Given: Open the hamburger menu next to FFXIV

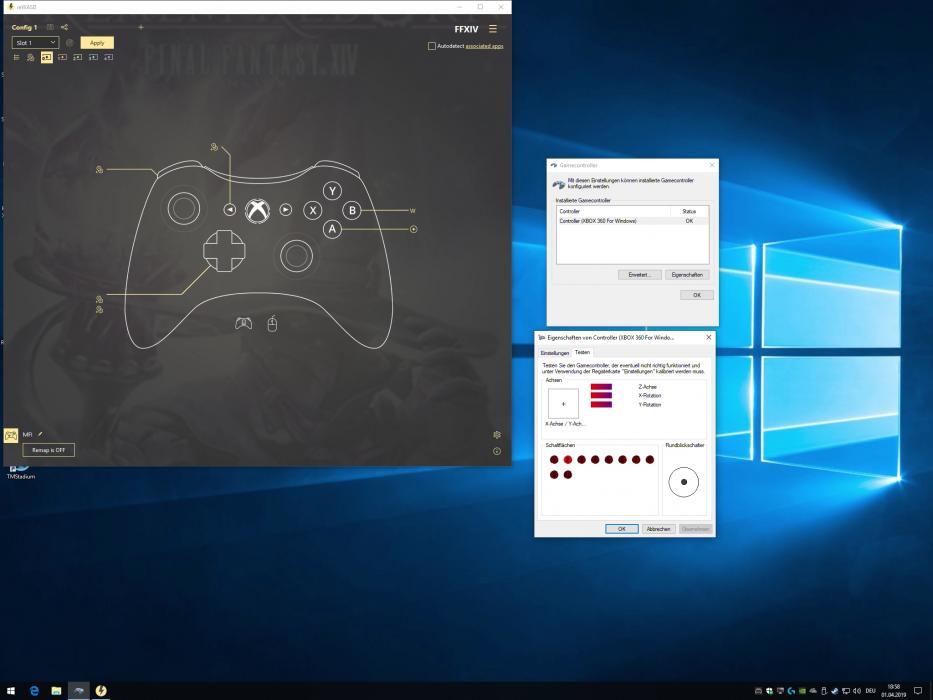Looking at the screenshot, I should 492,29.
